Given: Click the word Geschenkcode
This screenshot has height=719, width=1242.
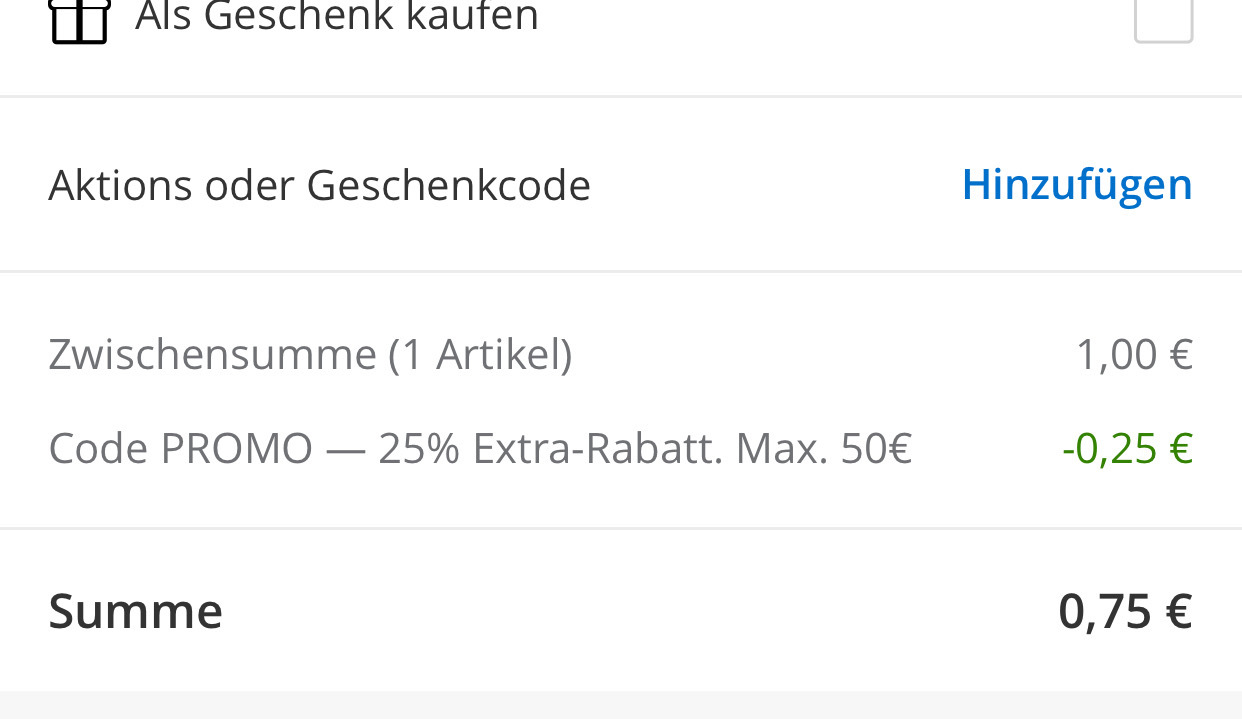Looking at the screenshot, I should click(x=448, y=186).
